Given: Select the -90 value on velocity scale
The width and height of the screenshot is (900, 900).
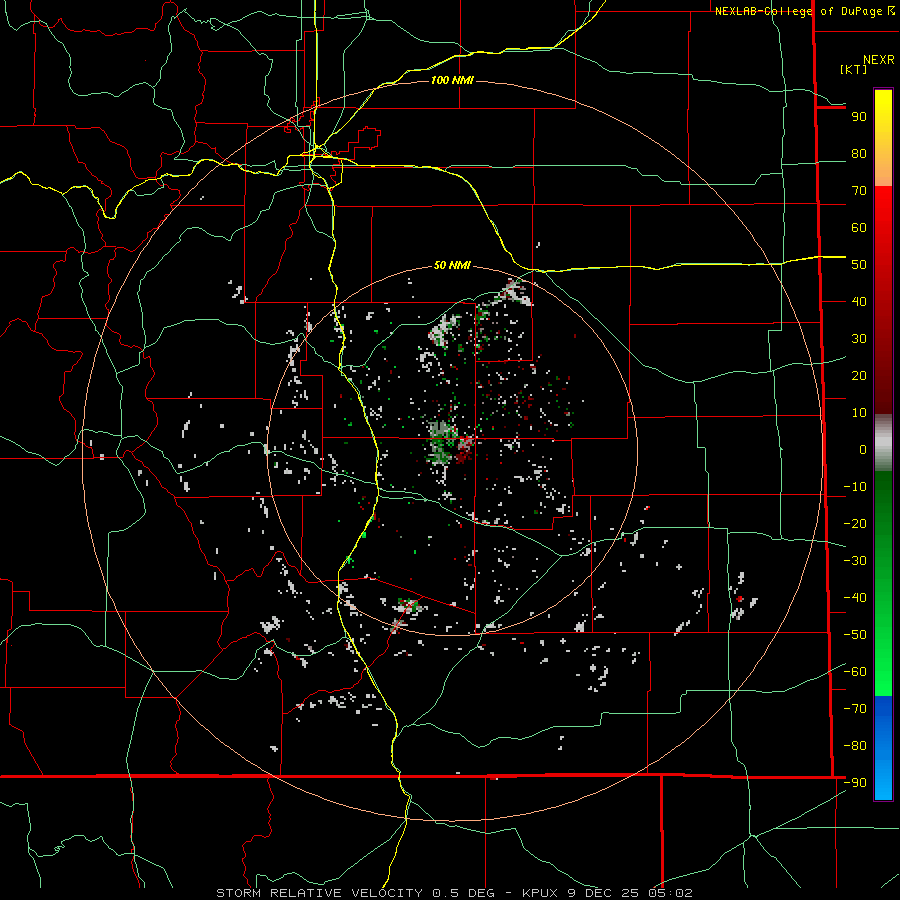Looking at the screenshot, I should click(855, 783).
